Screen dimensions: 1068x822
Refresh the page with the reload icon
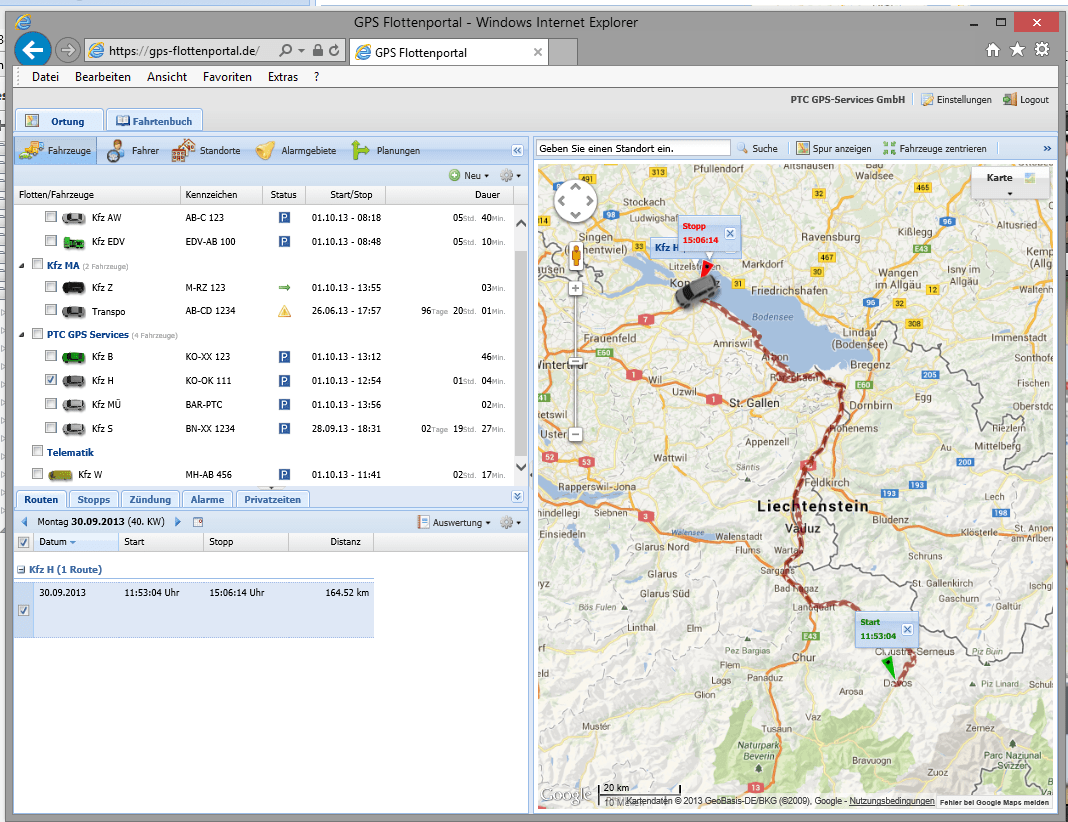pyautogui.click(x=334, y=50)
